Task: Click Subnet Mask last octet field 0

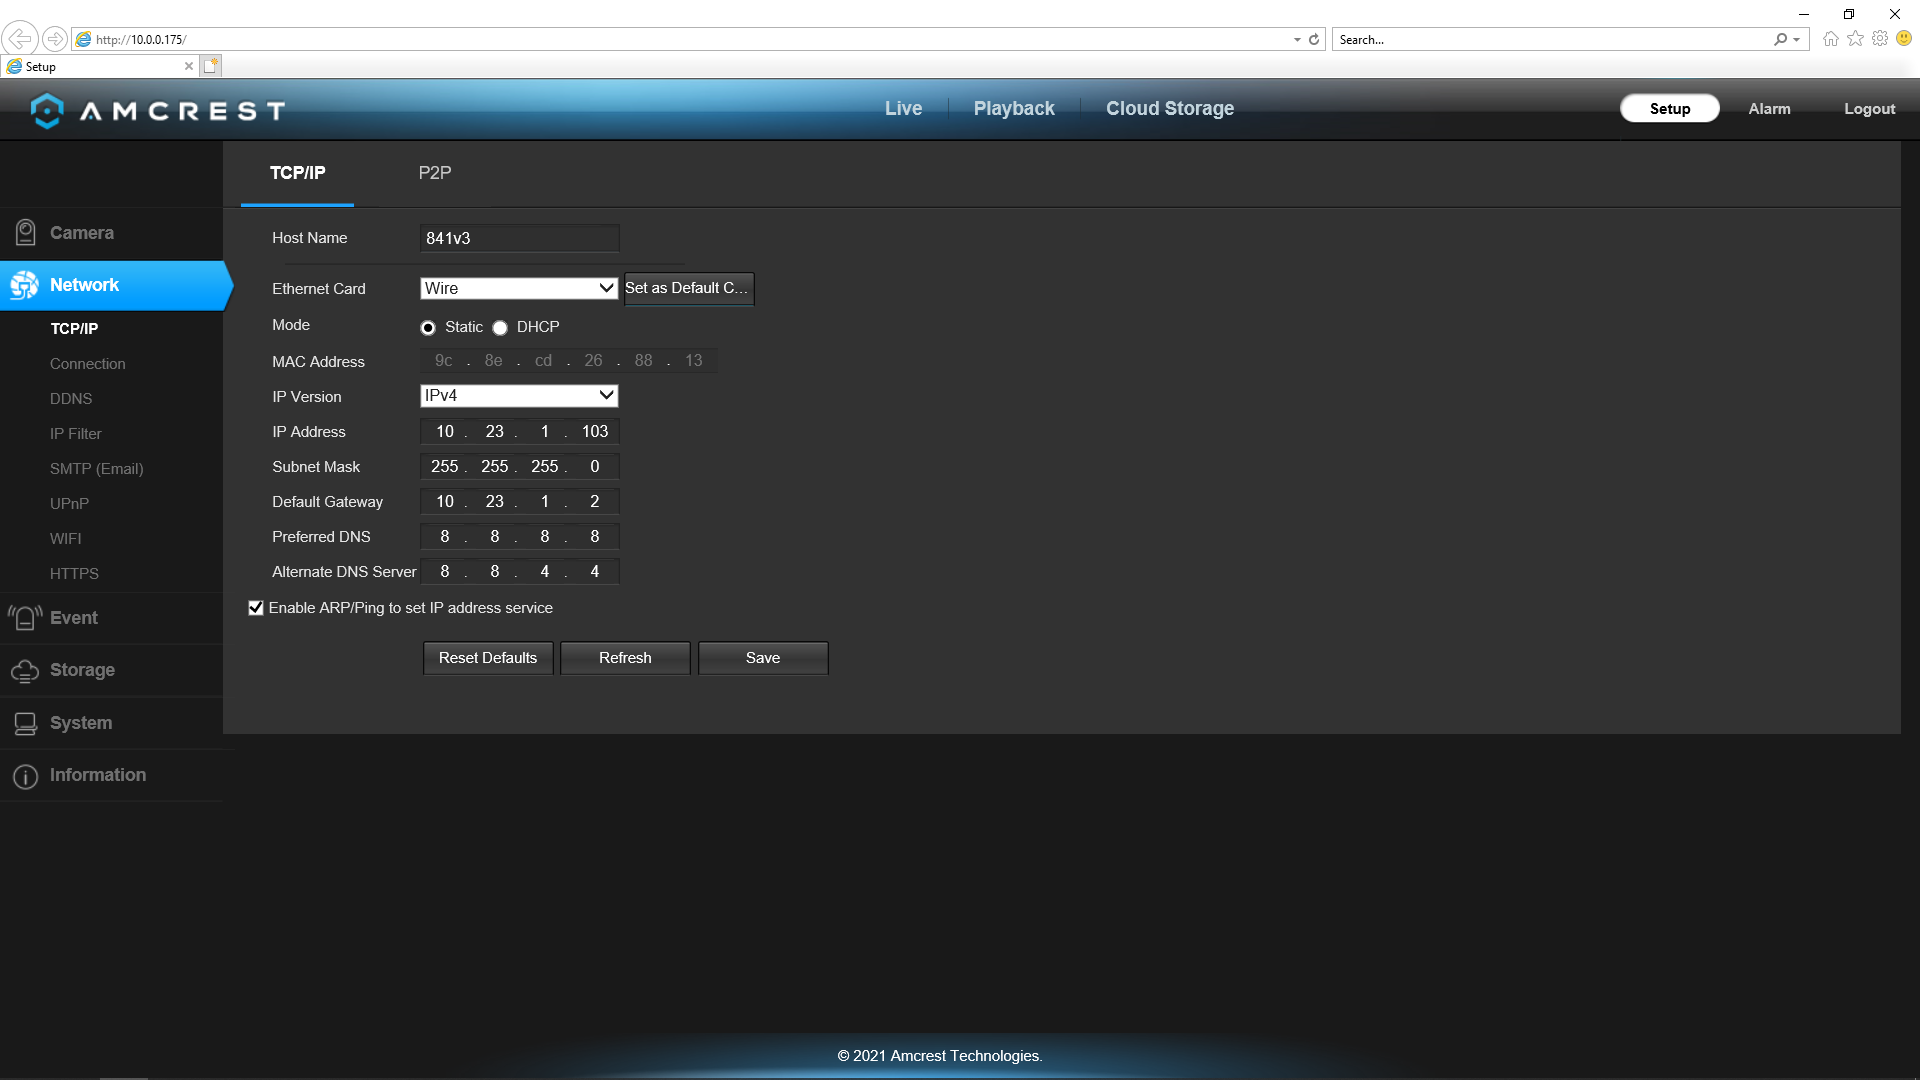Action: pos(594,467)
